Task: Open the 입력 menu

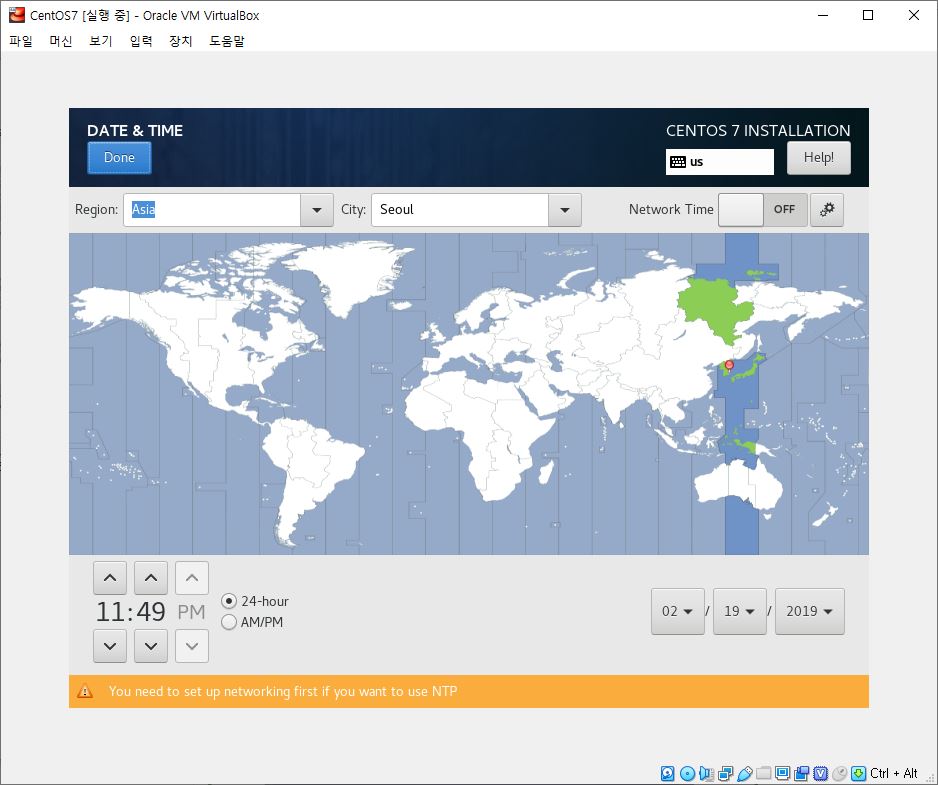Action: point(141,41)
